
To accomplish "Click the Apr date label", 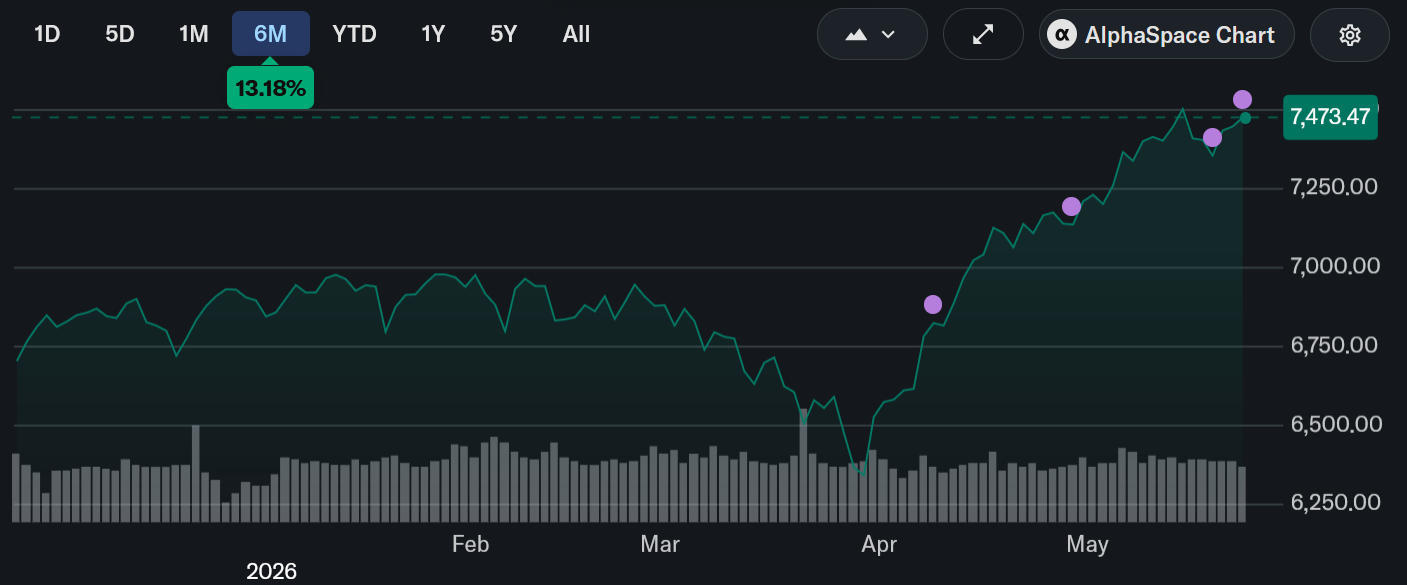I will click(x=879, y=544).
